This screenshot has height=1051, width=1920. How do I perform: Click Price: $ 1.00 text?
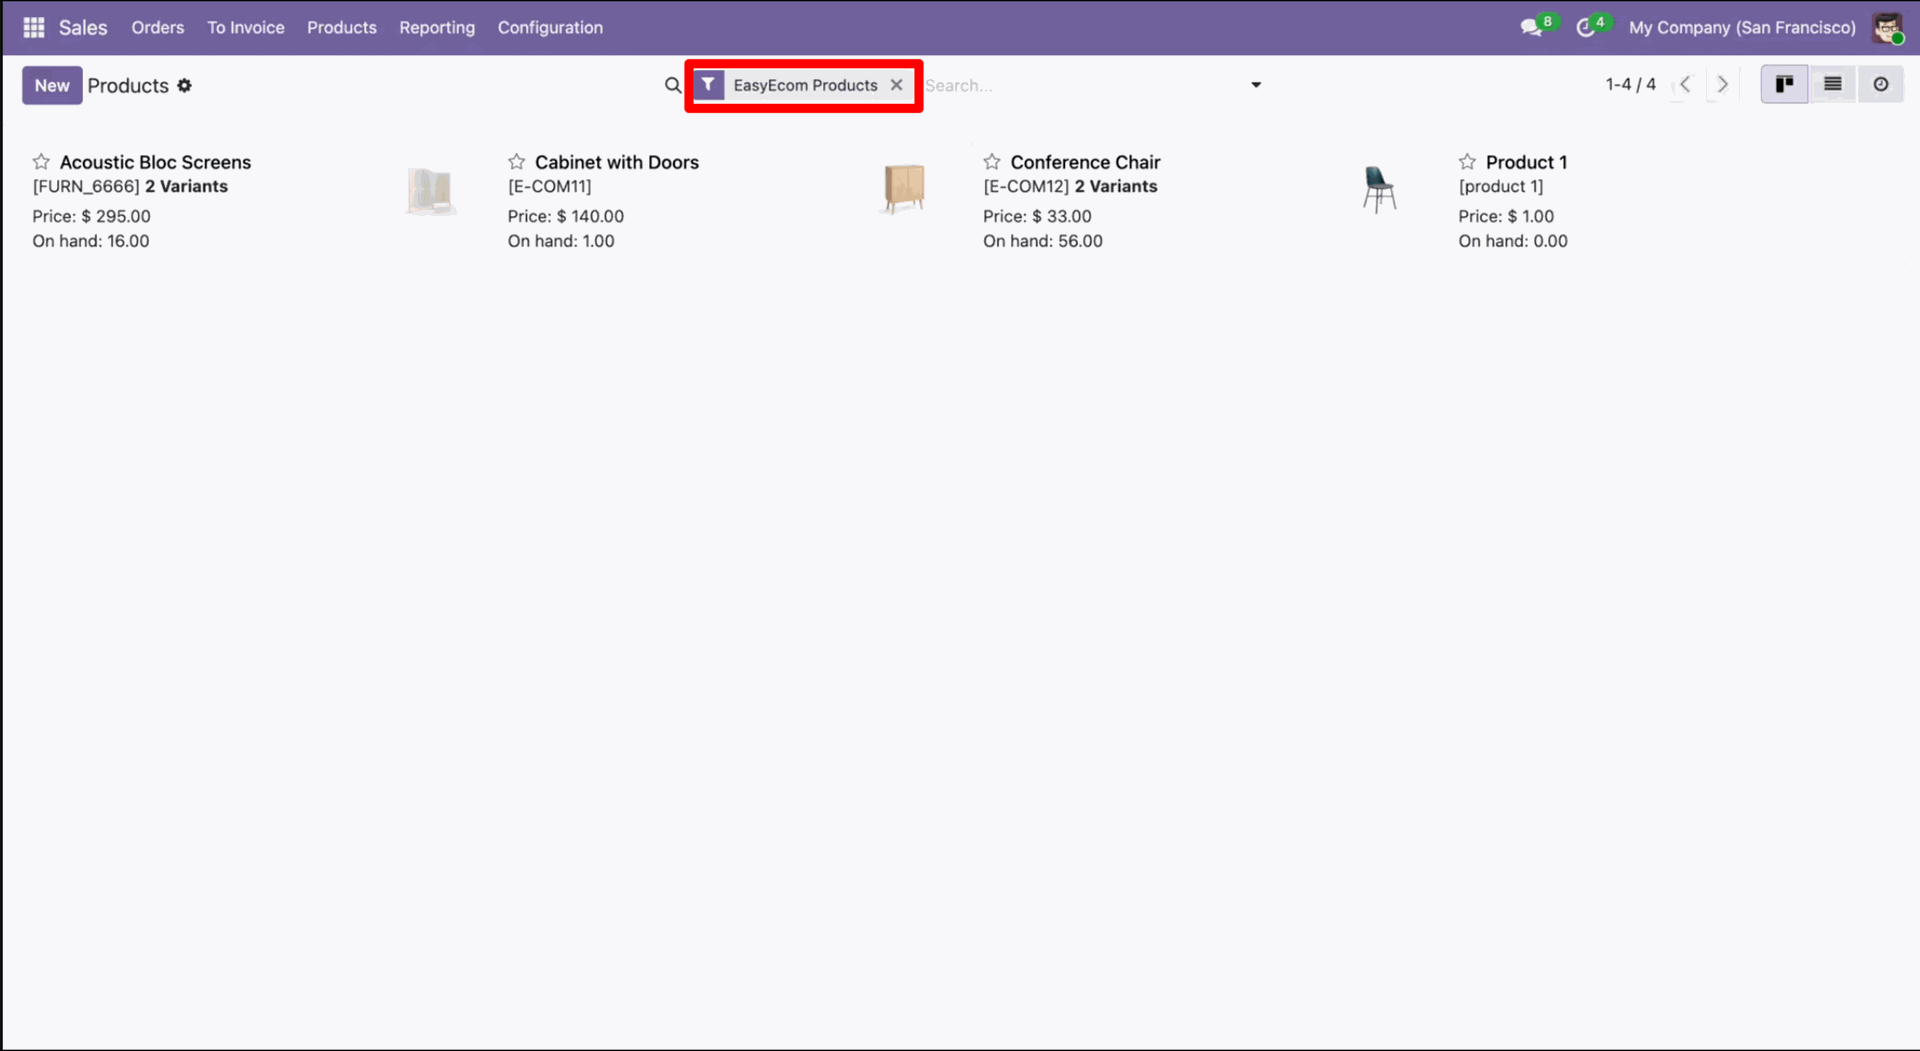pyautogui.click(x=1506, y=216)
